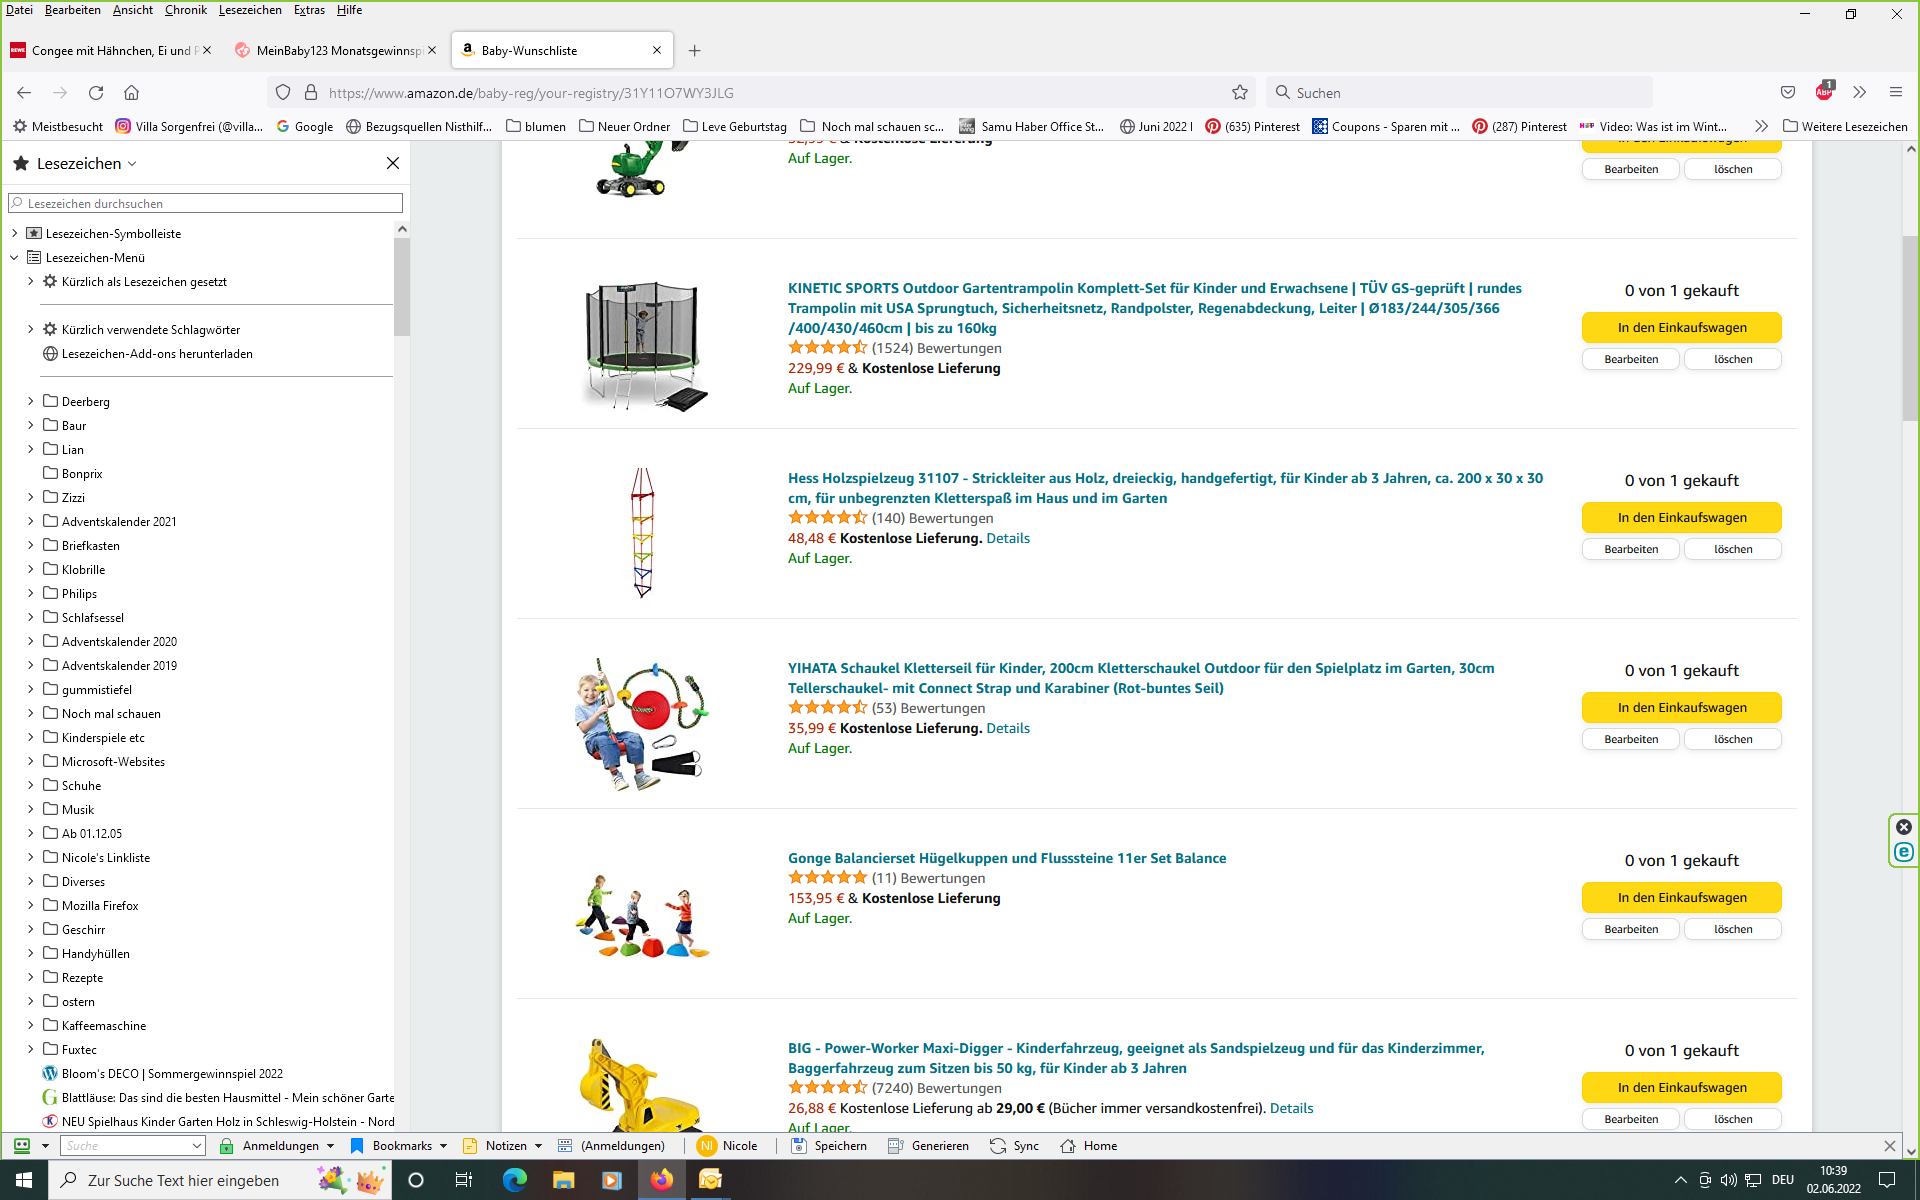
Task: Close the bottom password manager toolbar
Action: (1890, 1146)
